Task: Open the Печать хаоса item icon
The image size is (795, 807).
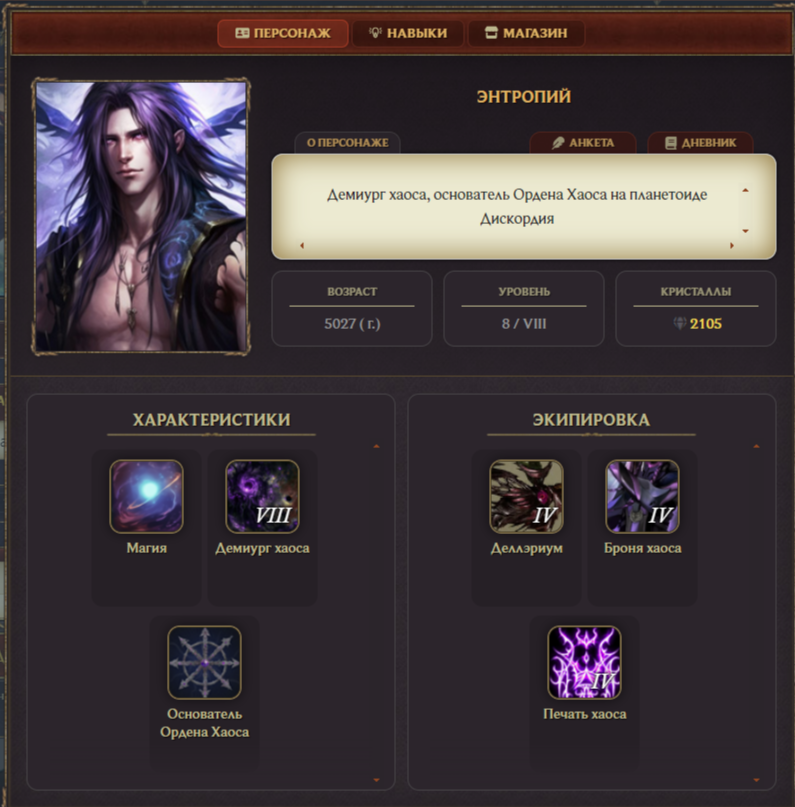Action: click(585, 662)
